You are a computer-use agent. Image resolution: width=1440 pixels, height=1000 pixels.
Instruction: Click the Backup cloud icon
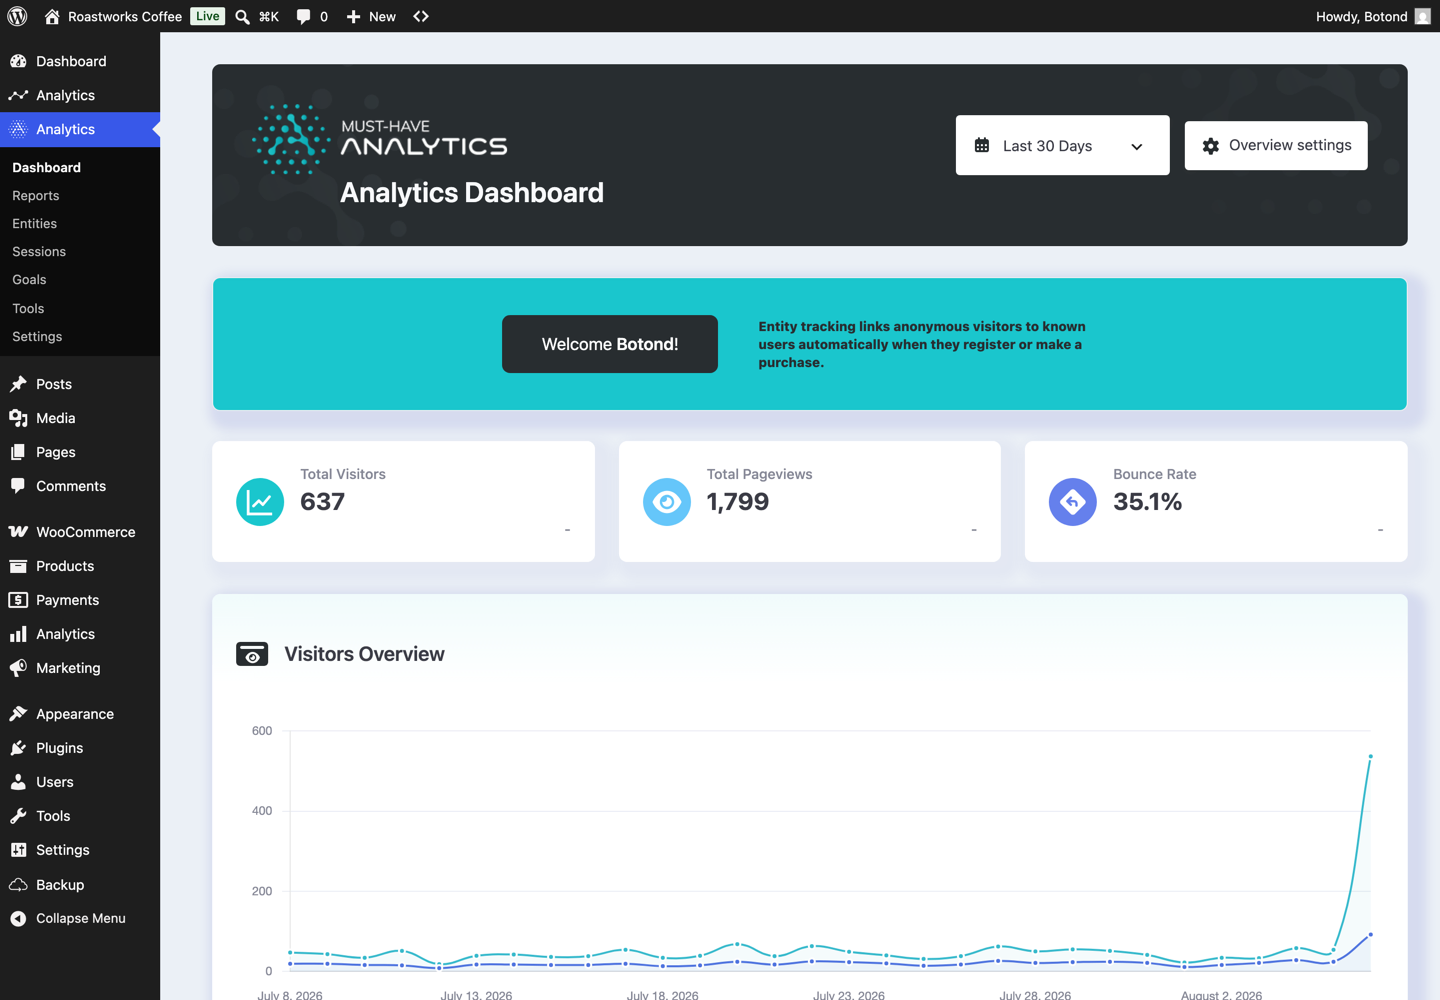(x=18, y=885)
